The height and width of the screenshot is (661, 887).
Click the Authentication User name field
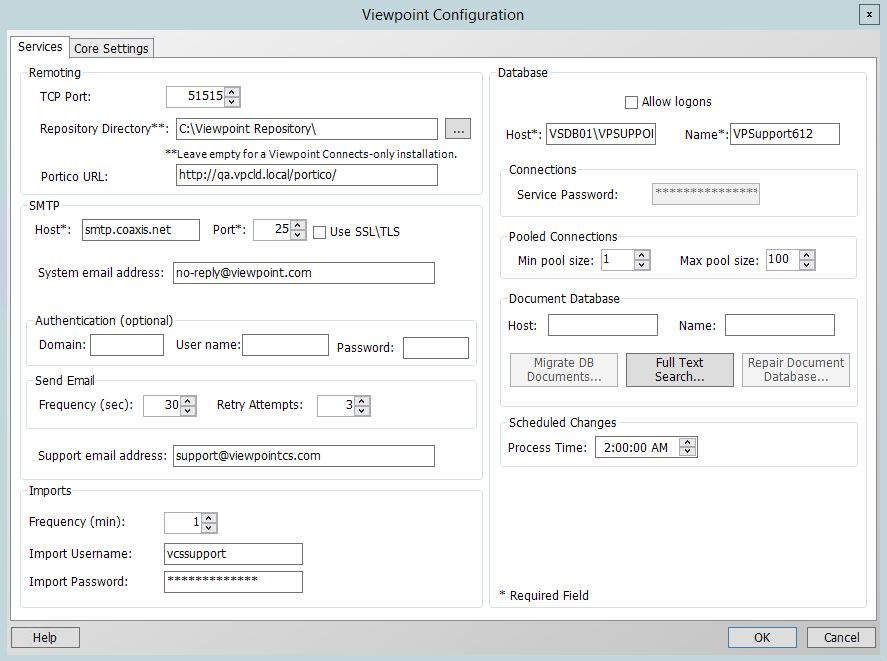285,345
